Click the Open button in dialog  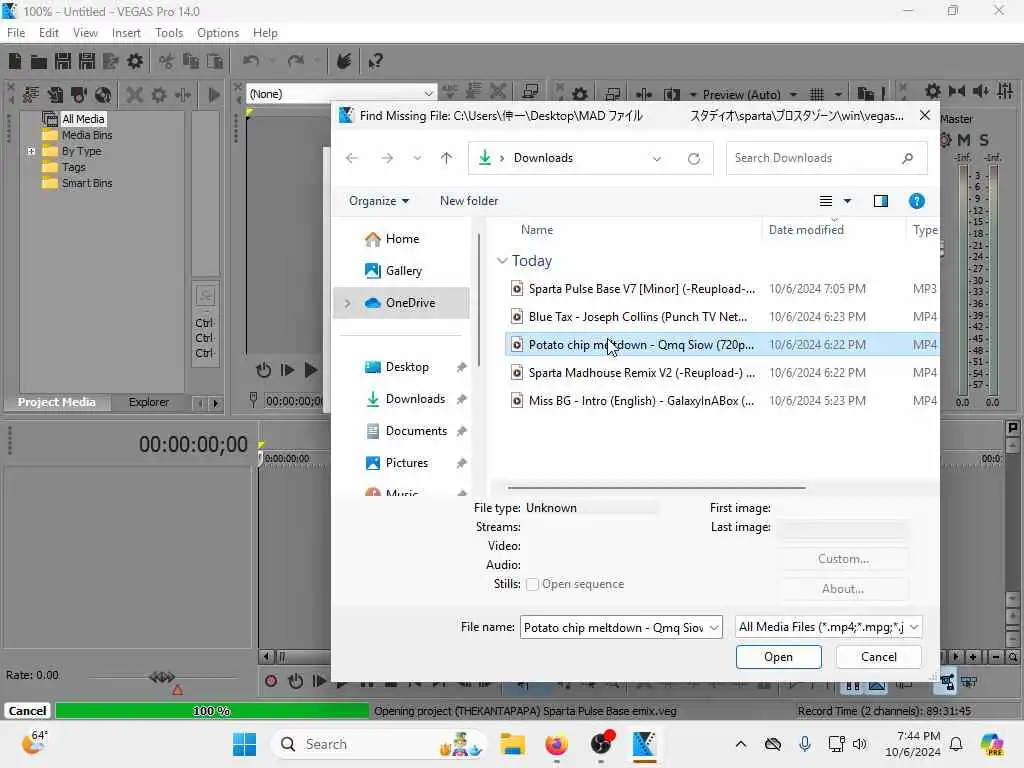pyautogui.click(x=778, y=657)
